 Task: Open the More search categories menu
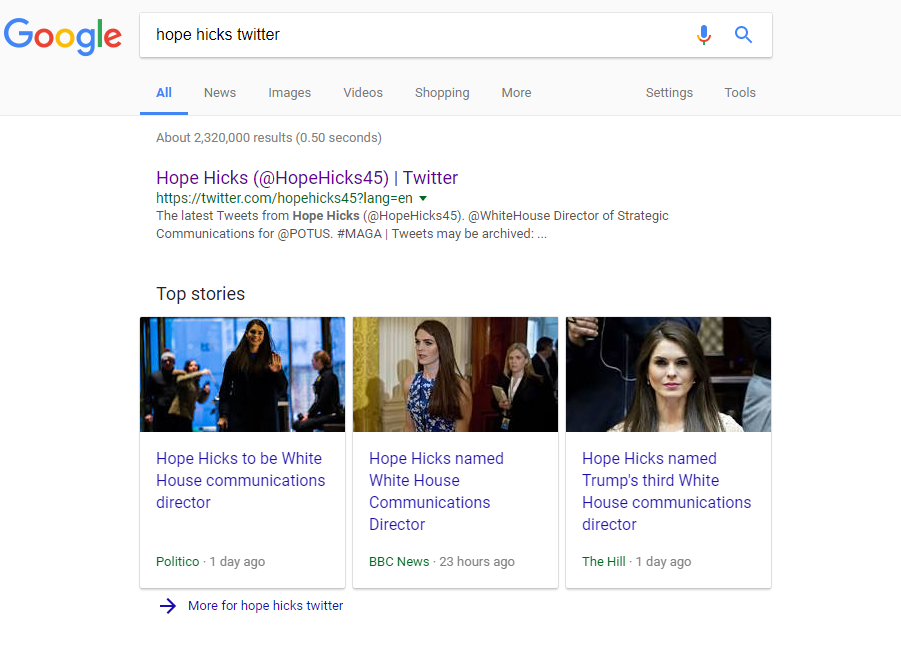(x=516, y=93)
